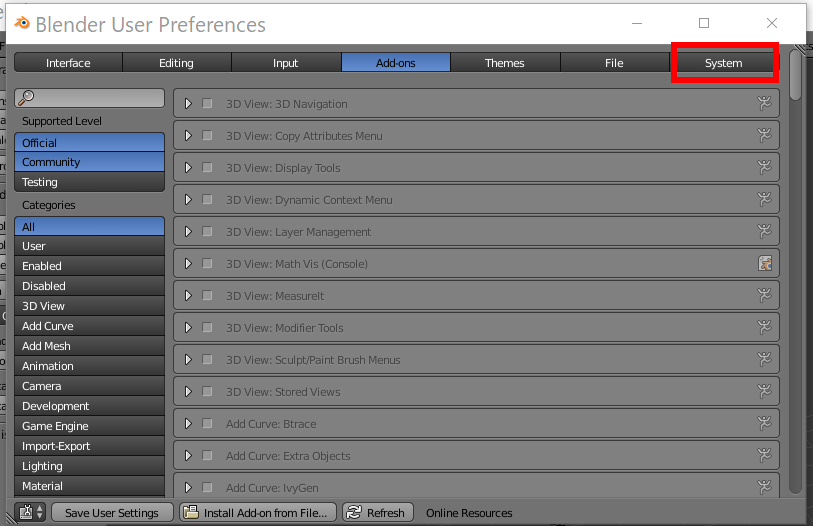This screenshot has width=813, height=526.
Task: Enable the Copy Attributes Menu add-on checkbox
Action: tap(207, 135)
